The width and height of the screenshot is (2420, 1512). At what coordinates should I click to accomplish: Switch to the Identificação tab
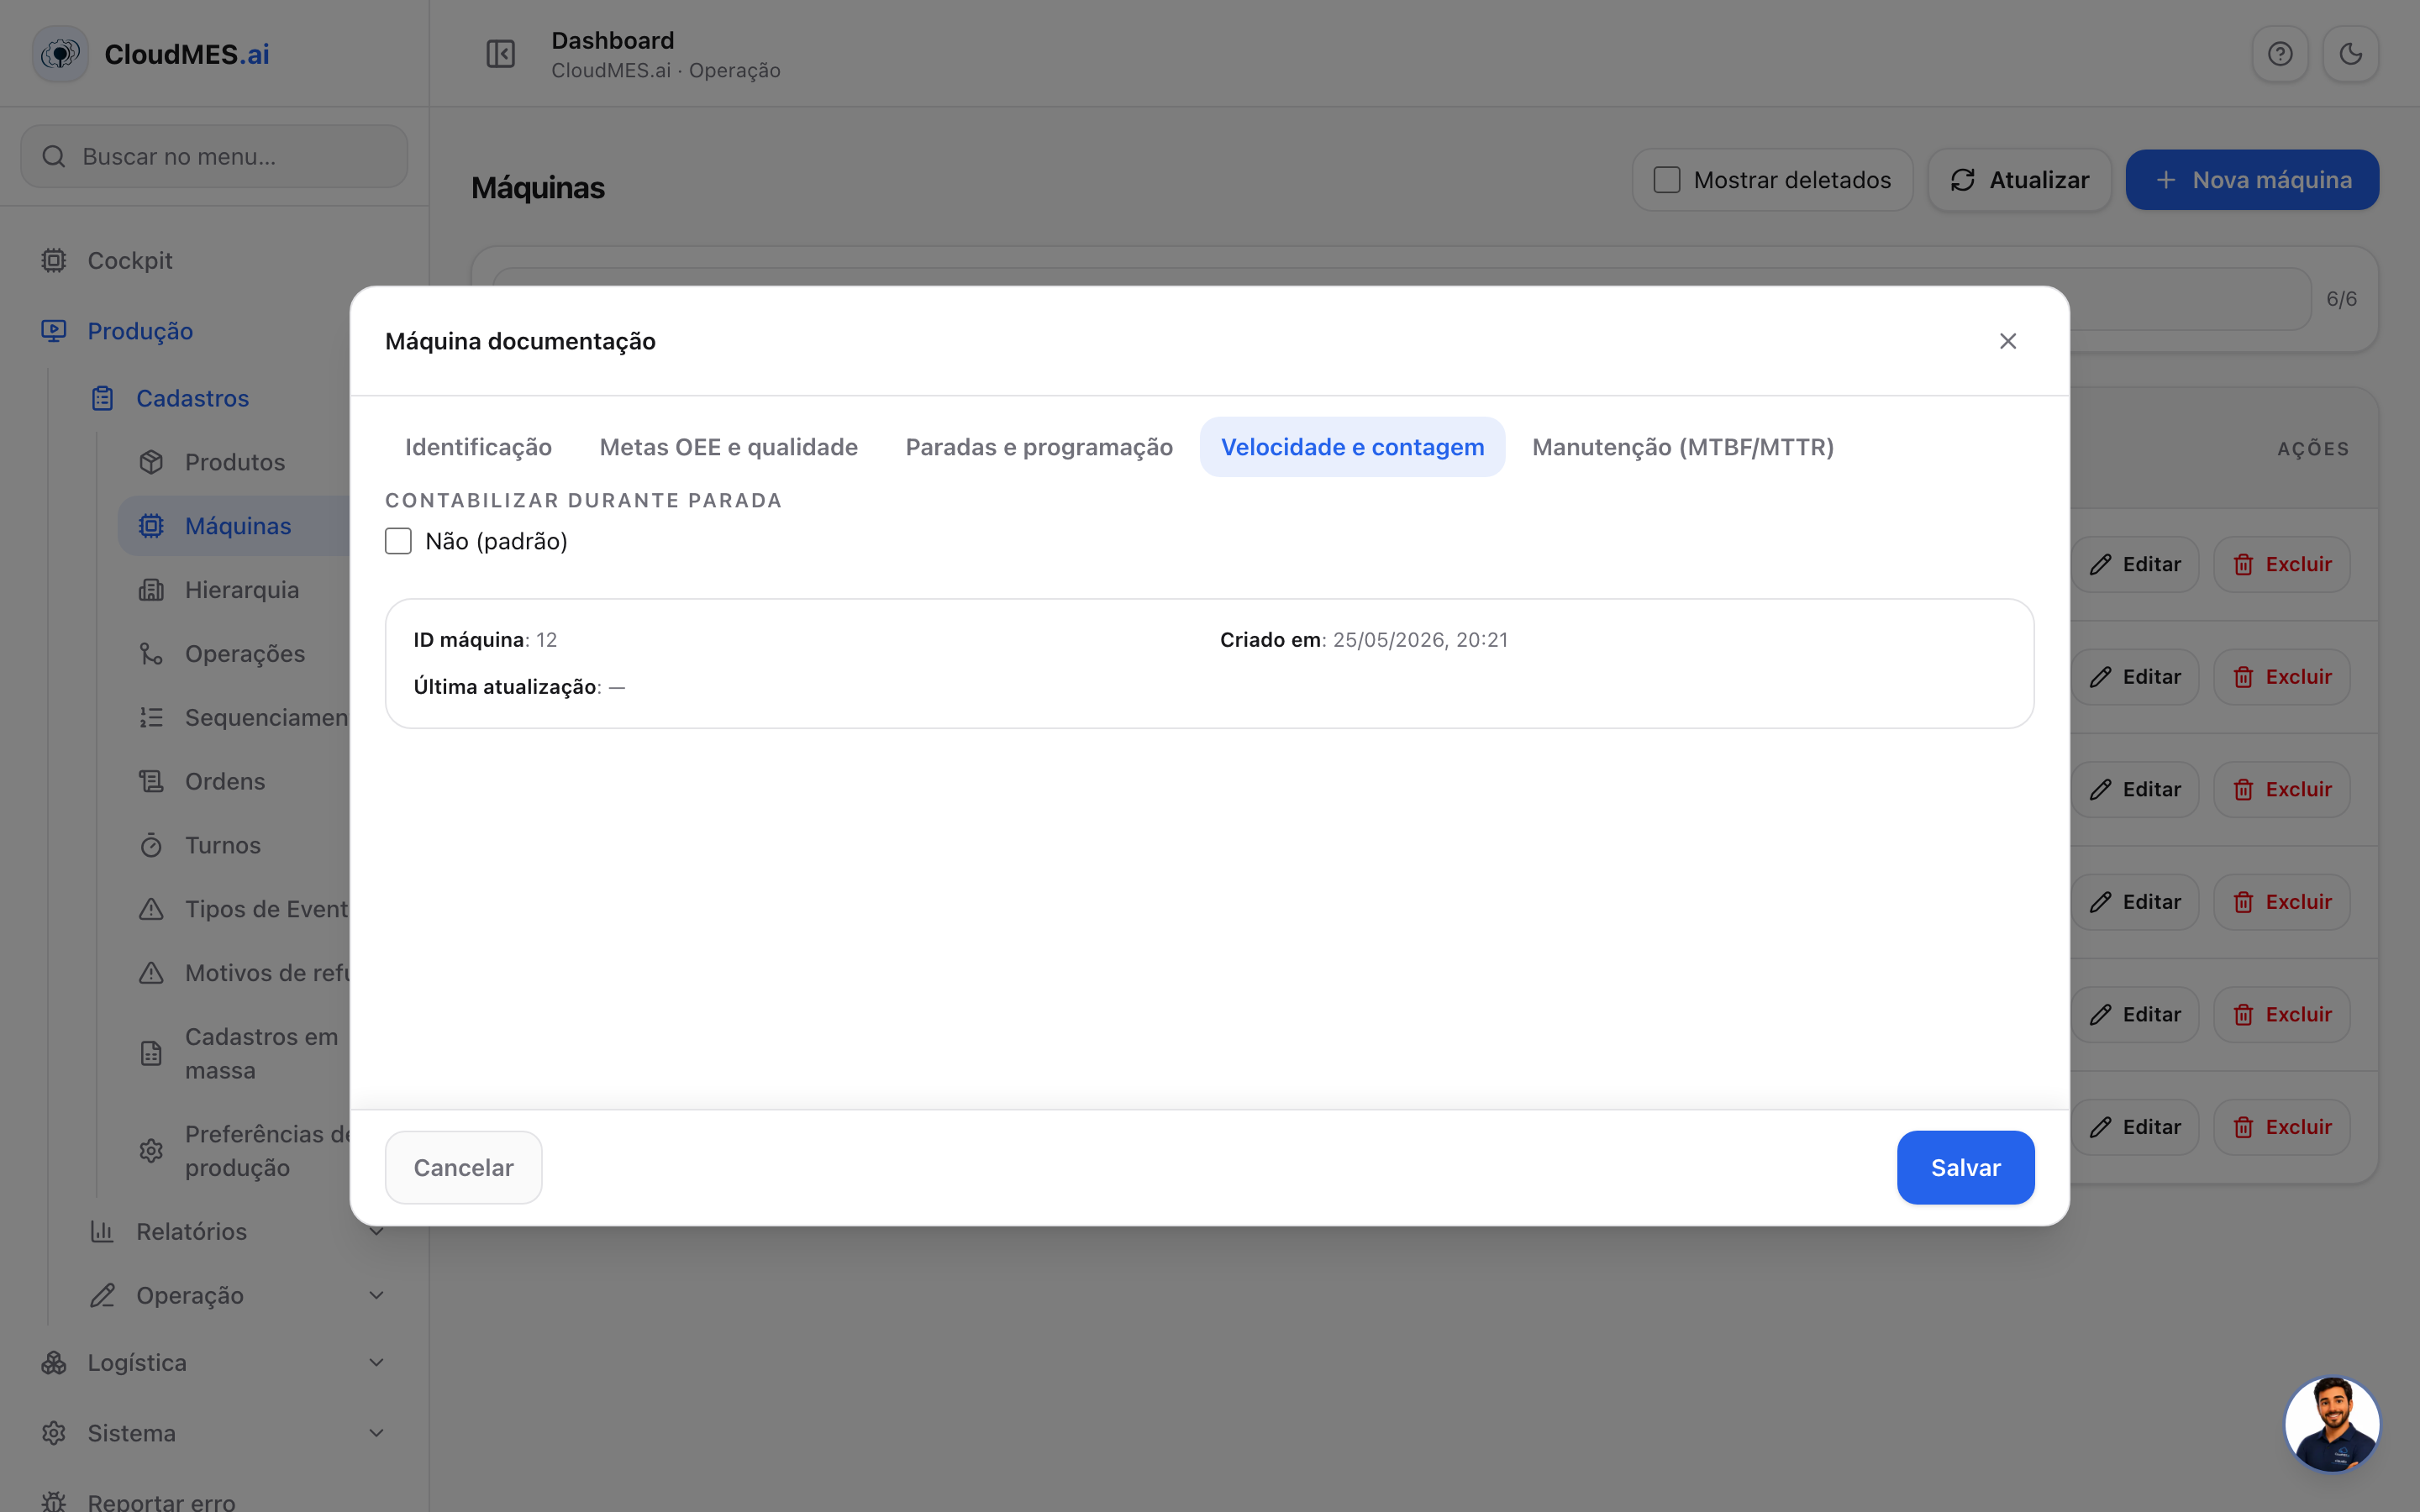pyautogui.click(x=478, y=447)
